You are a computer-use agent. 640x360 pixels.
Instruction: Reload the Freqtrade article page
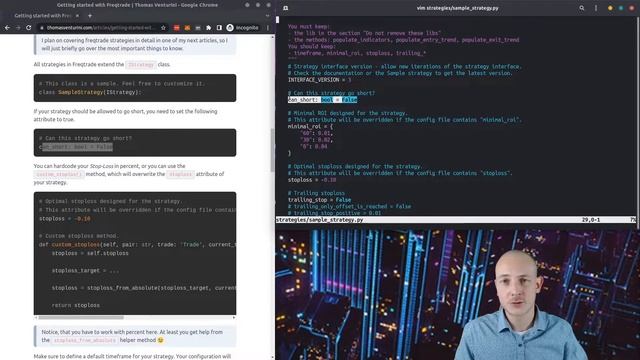click(29, 28)
